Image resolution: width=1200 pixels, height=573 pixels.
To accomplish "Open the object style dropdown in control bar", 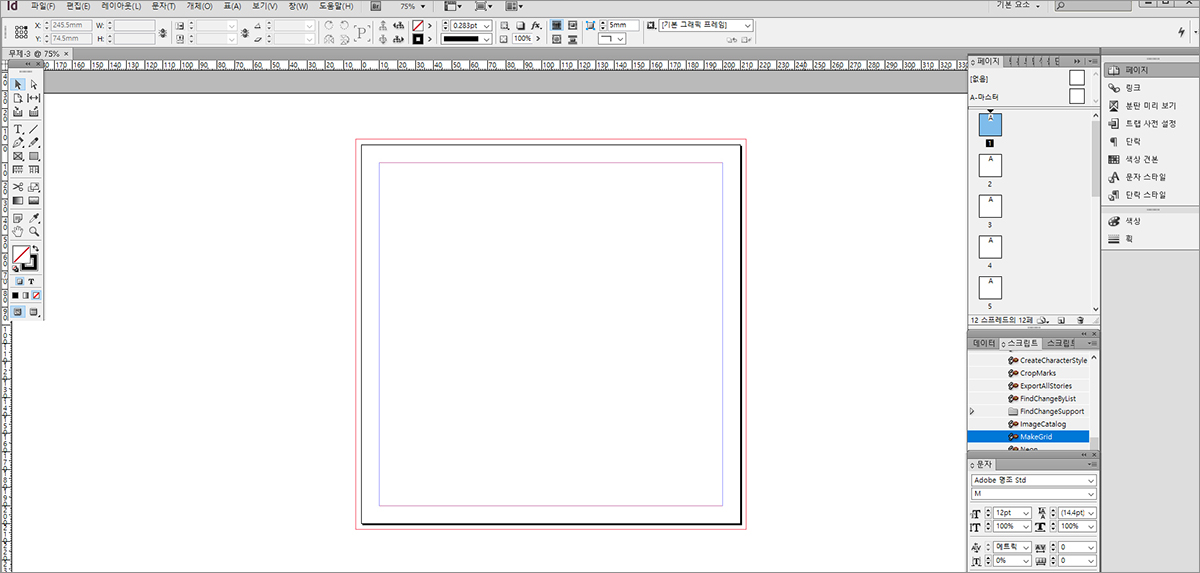I will click(747, 25).
